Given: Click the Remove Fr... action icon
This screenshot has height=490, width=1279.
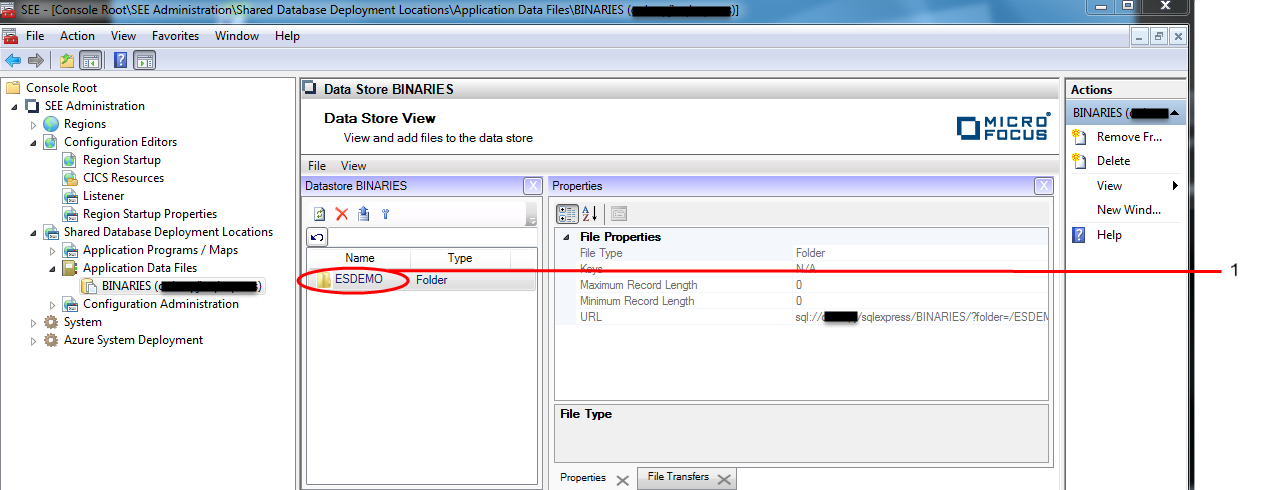Looking at the screenshot, I should 1079,137.
